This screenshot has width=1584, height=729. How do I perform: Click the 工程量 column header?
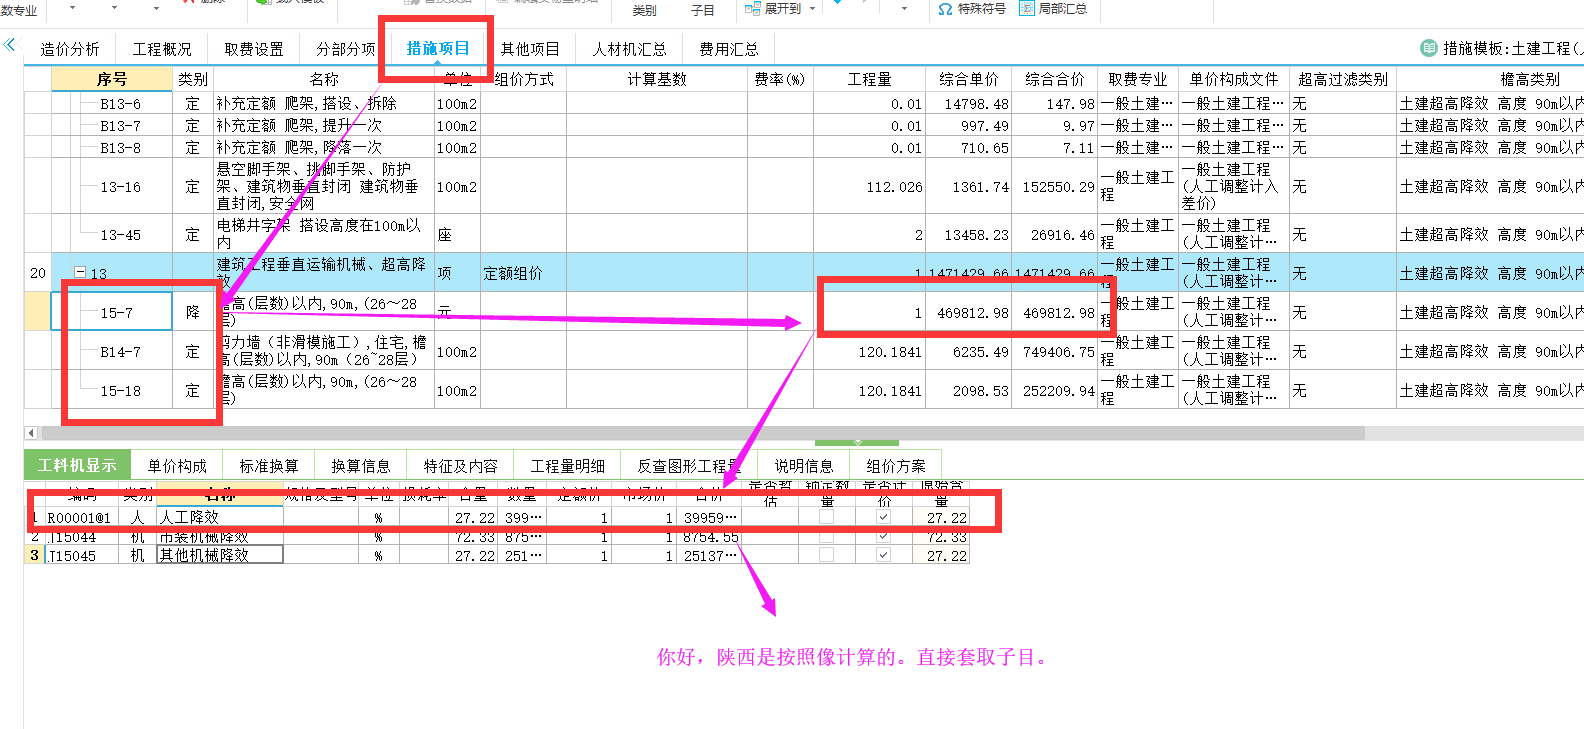coord(869,79)
